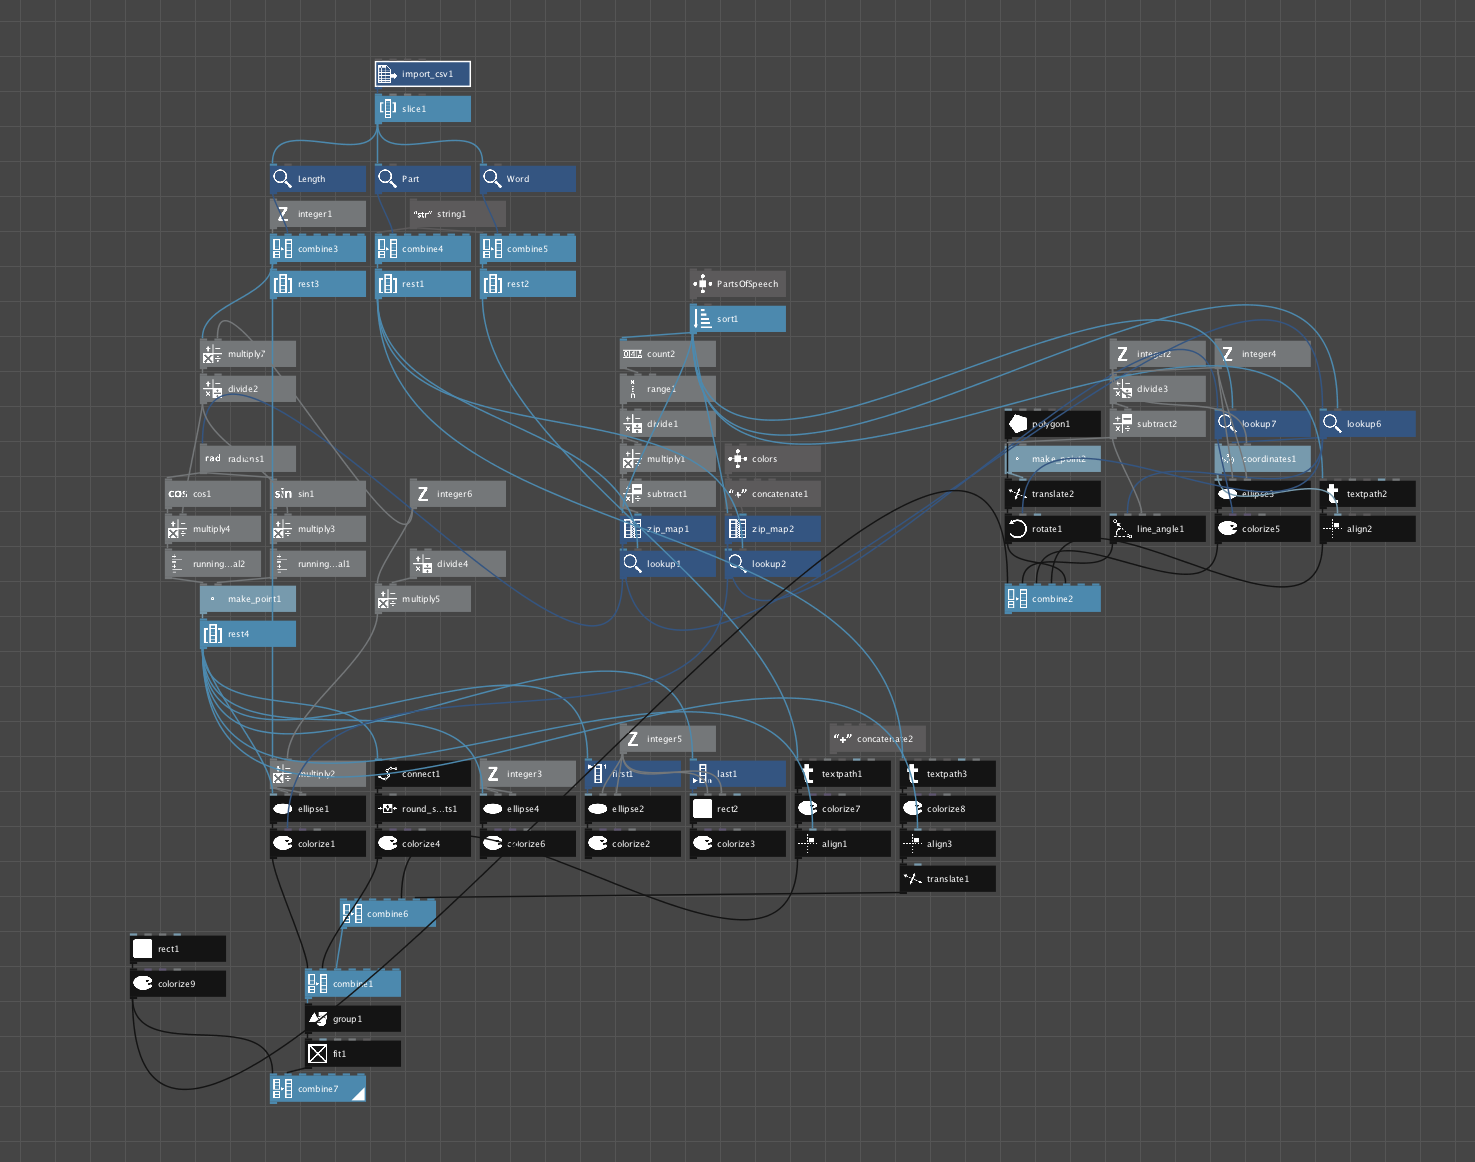The image size is (1475, 1162).
Task: Click the lookup7 node
Action: (x=1263, y=424)
